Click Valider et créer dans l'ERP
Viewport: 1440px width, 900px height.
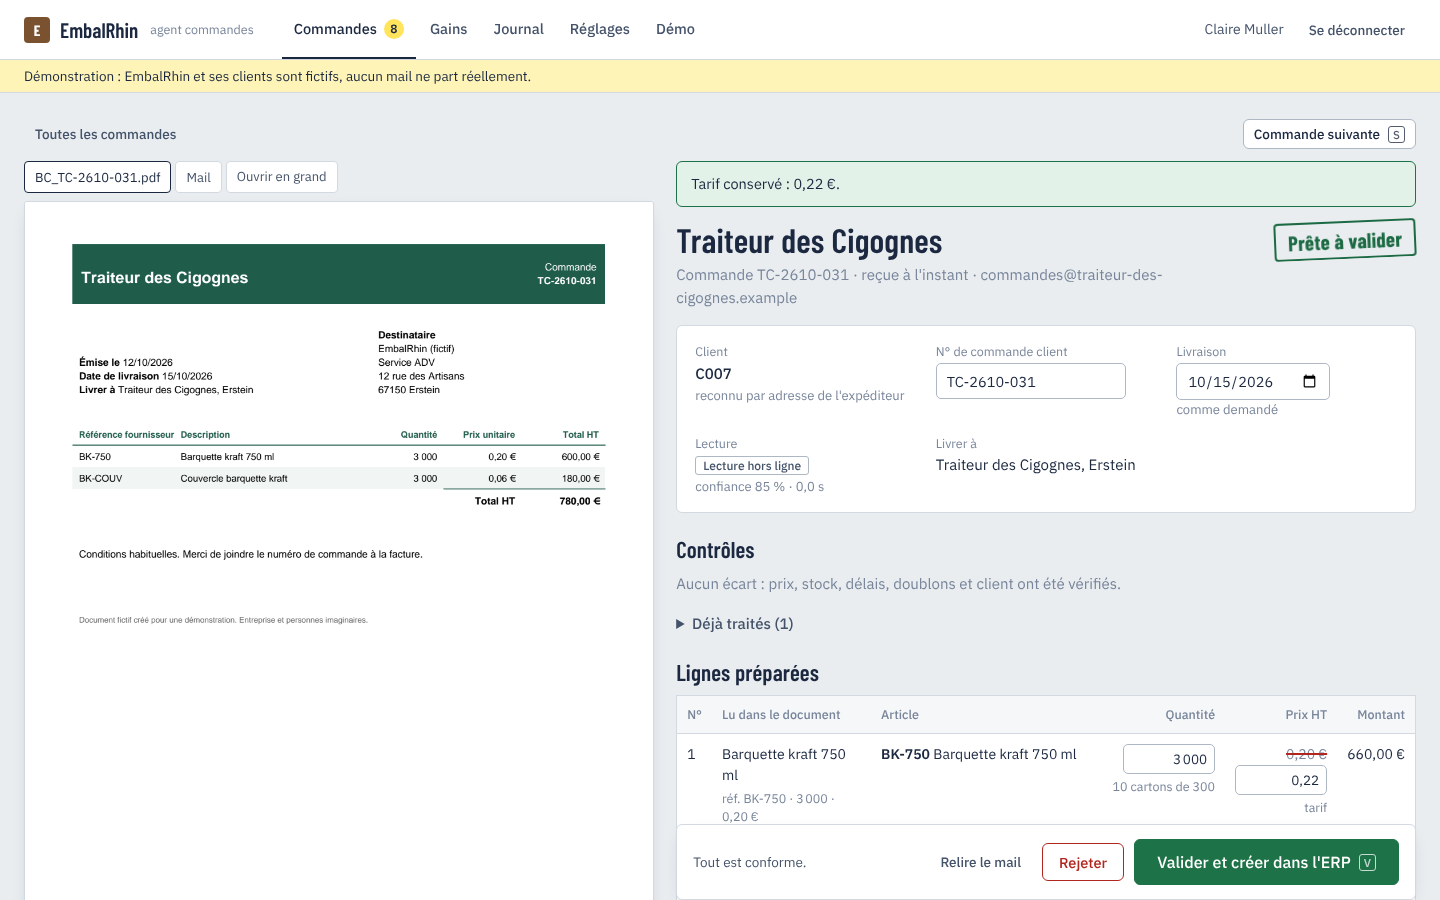pyautogui.click(x=1266, y=862)
